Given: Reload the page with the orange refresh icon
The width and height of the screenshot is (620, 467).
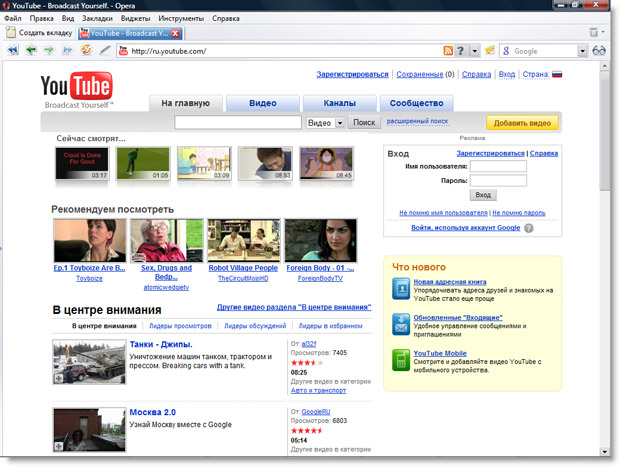Looking at the screenshot, I should tap(86, 50).
